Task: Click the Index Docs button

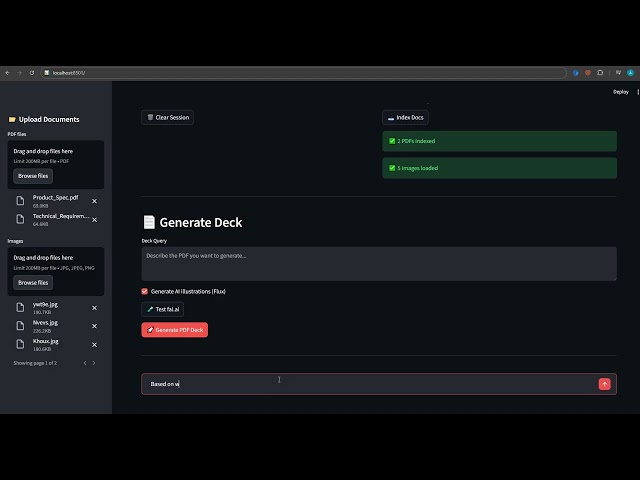Action: coord(405,118)
